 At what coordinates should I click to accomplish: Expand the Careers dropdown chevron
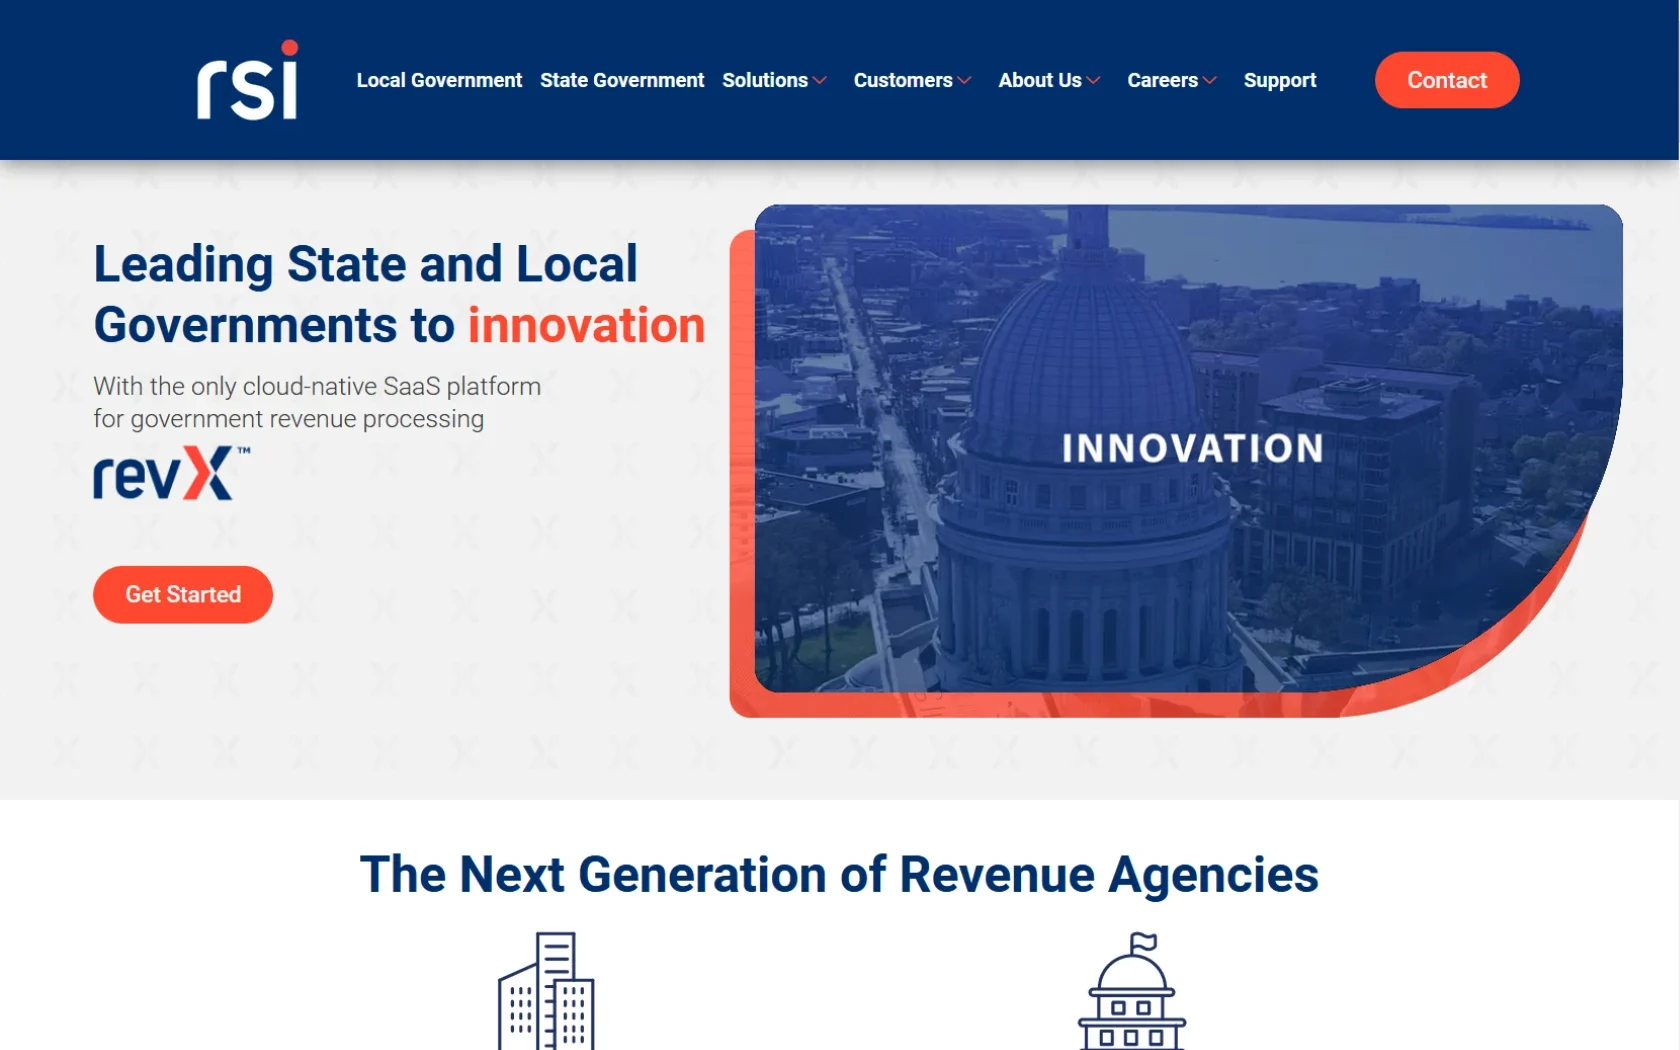[x=1210, y=81]
